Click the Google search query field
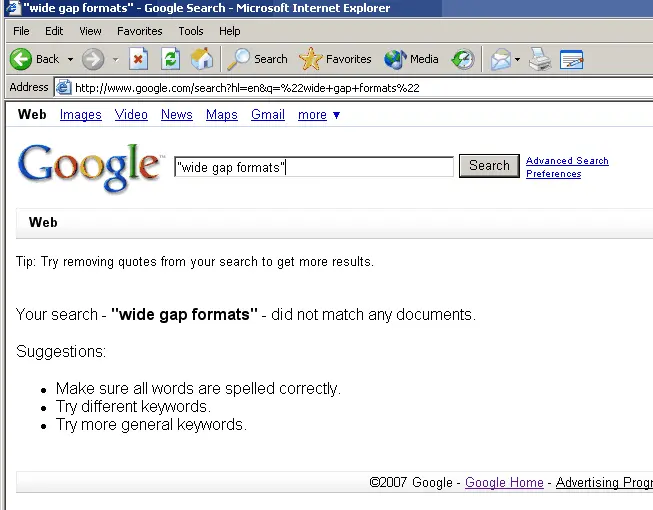Viewport: 653px width, 510px height. click(314, 167)
